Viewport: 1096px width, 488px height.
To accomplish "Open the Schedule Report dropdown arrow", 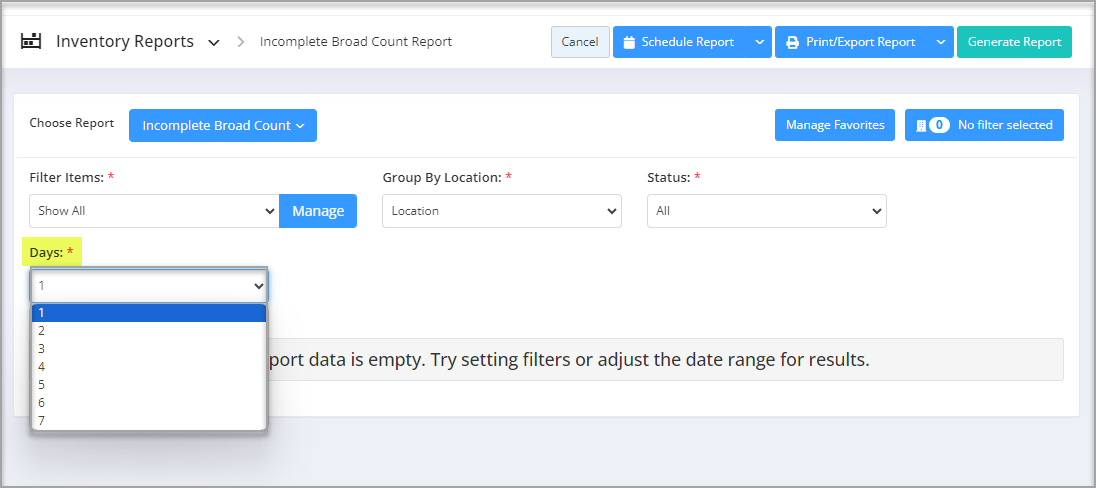I will tap(759, 42).
